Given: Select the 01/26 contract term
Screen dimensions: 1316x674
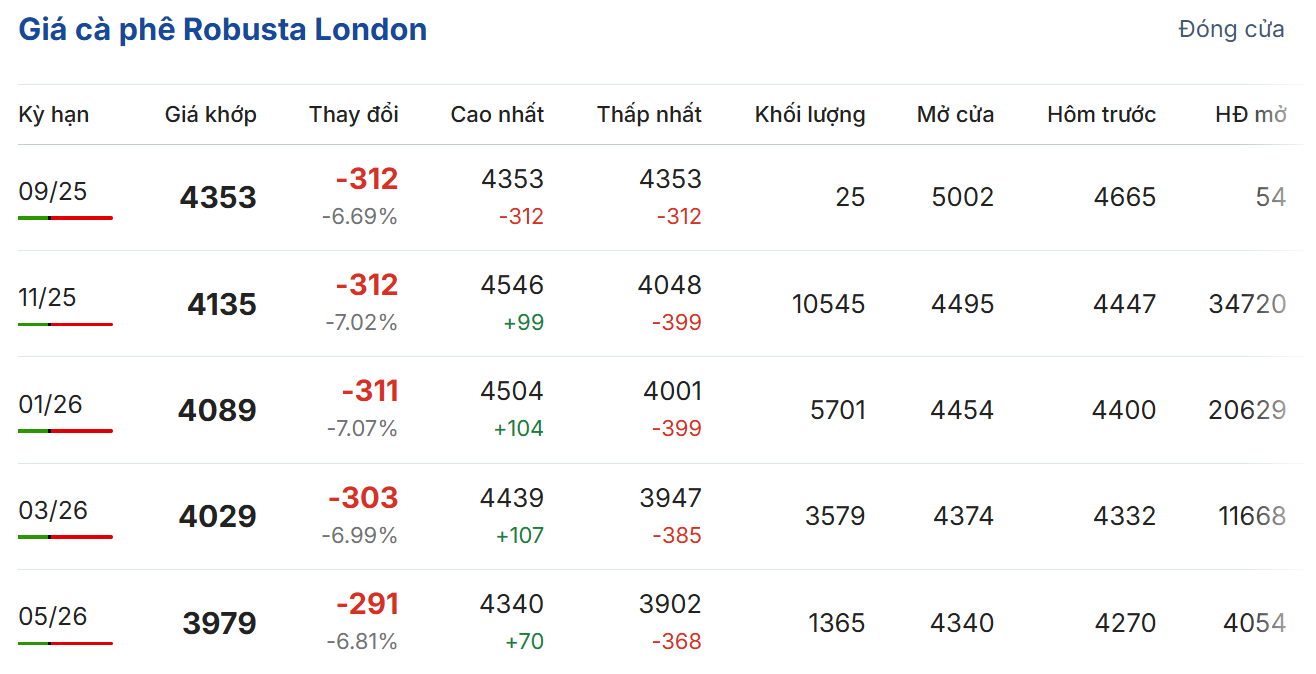Looking at the screenshot, I should tap(50, 404).
